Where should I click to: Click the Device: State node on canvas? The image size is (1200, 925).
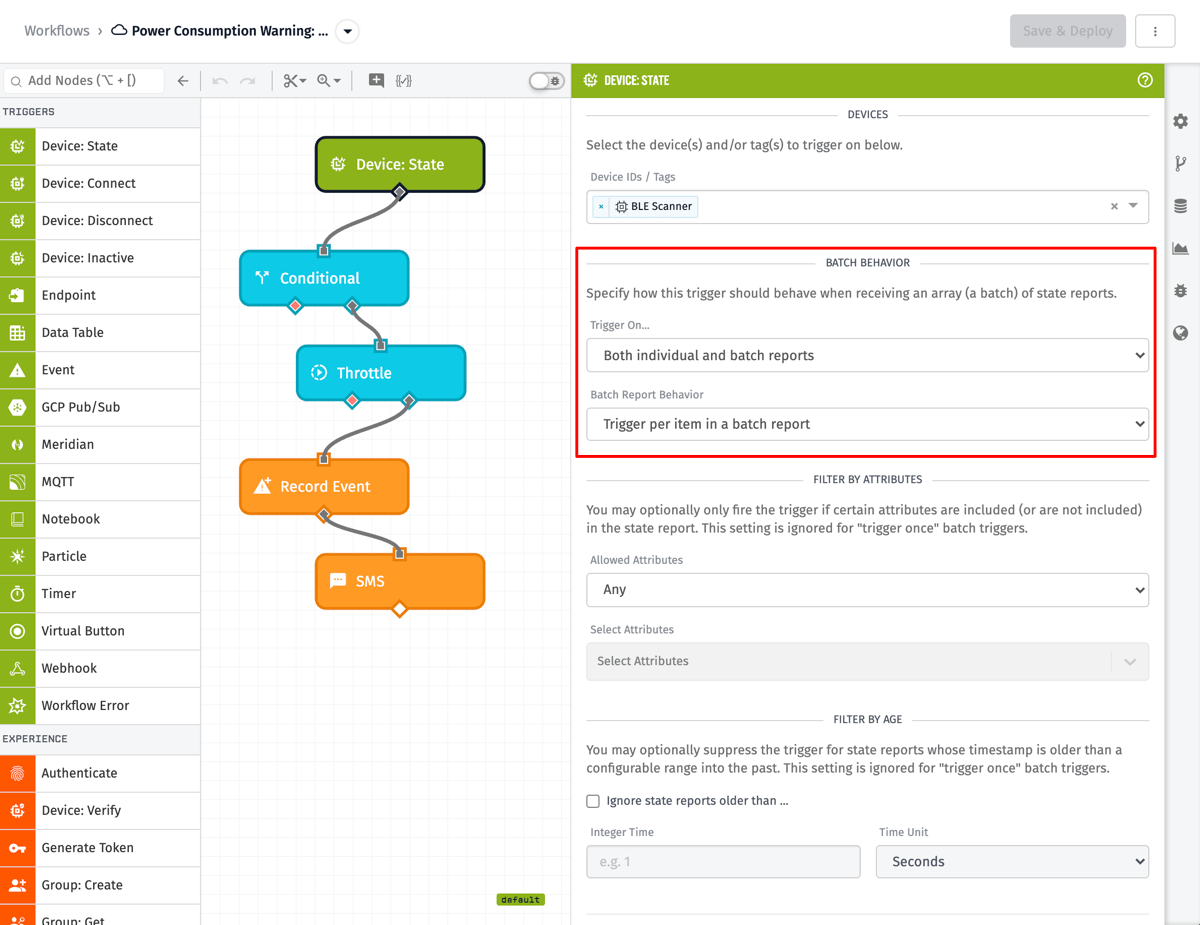(x=400, y=164)
